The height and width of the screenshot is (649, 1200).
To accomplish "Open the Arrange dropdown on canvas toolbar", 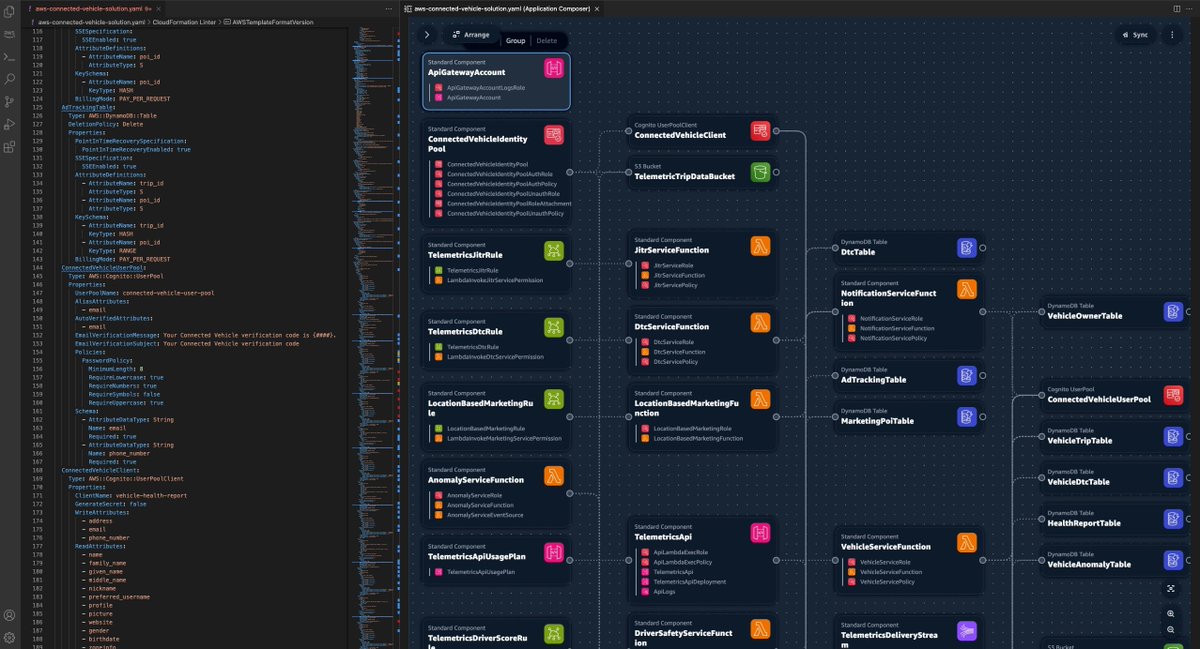I will [470, 35].
